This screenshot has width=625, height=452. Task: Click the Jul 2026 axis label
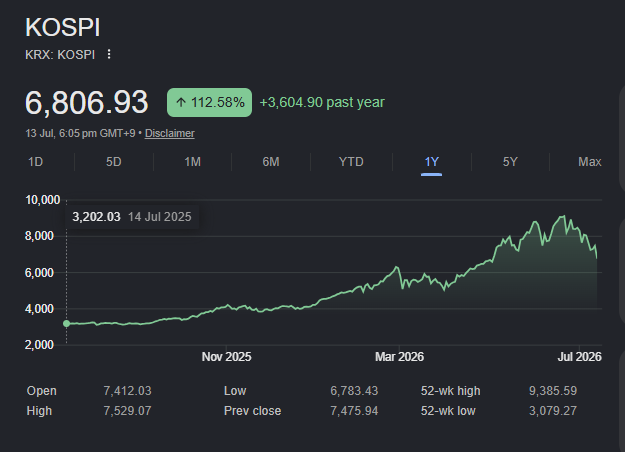[579, 357]
